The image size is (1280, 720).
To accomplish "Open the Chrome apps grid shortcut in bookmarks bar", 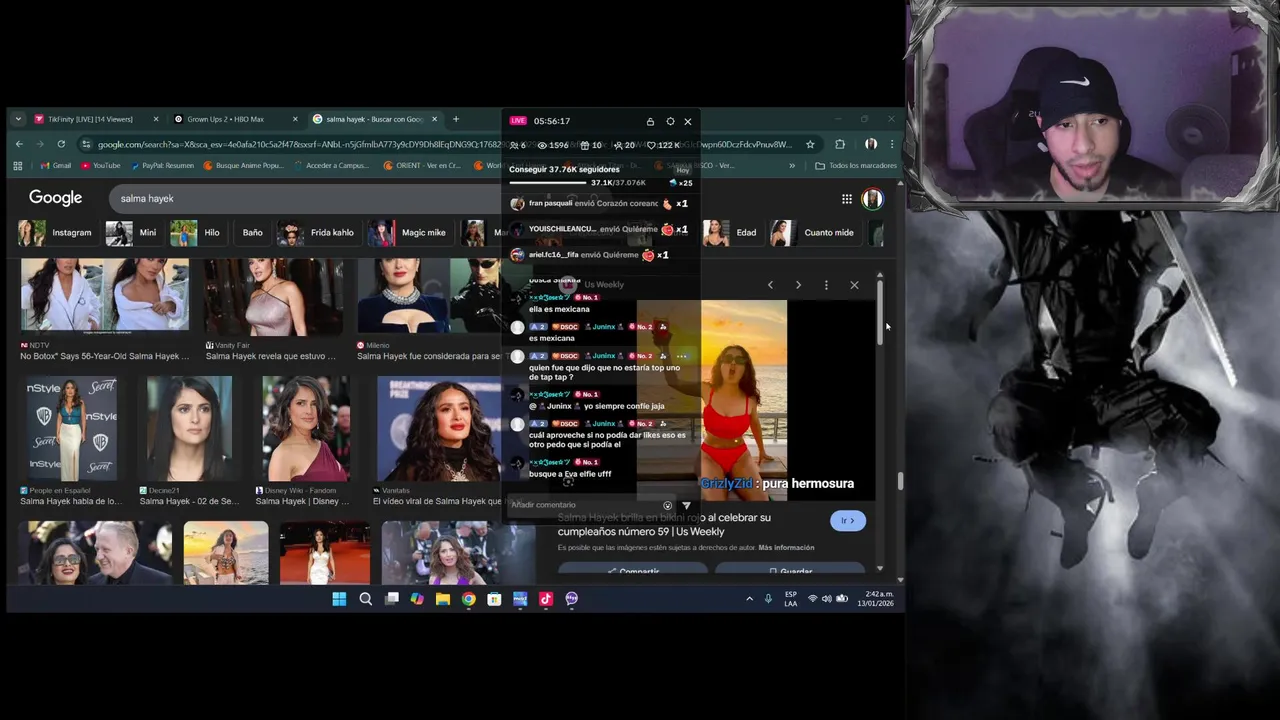I will pyautogui.click(x=18, y=166).
